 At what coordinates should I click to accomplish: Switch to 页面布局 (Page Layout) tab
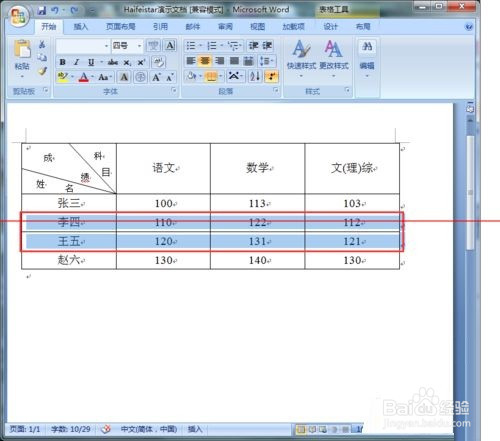click(x=120, y=27)
